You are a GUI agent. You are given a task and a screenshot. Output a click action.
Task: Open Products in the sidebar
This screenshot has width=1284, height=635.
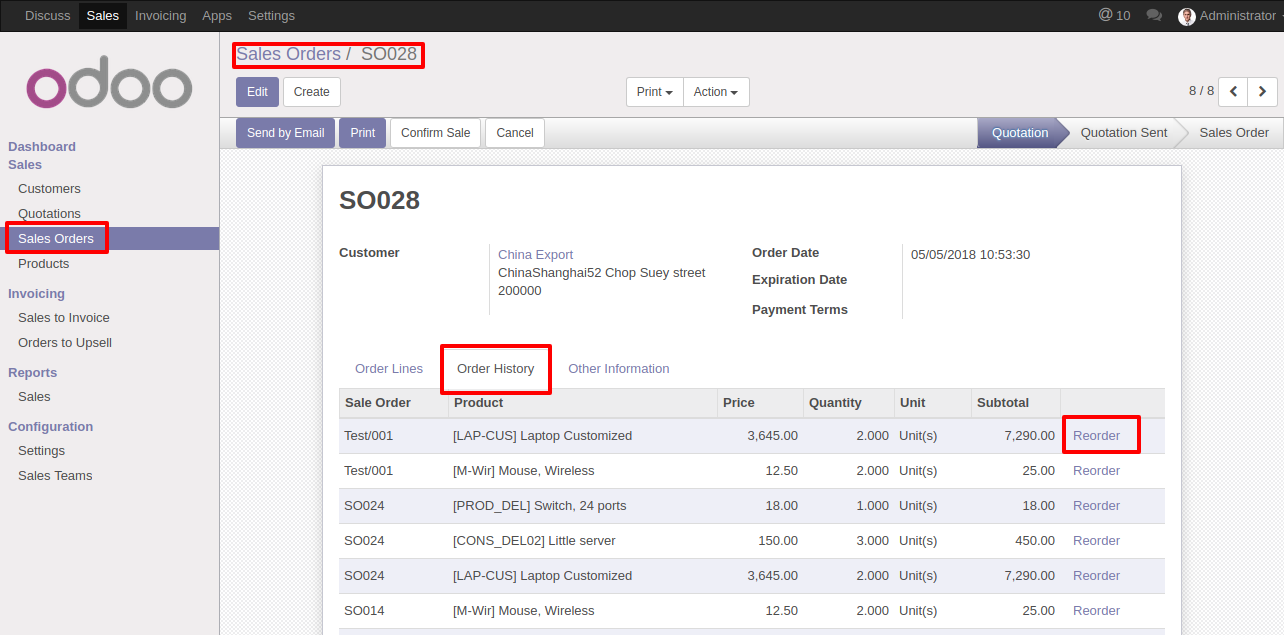coord(44,264)
